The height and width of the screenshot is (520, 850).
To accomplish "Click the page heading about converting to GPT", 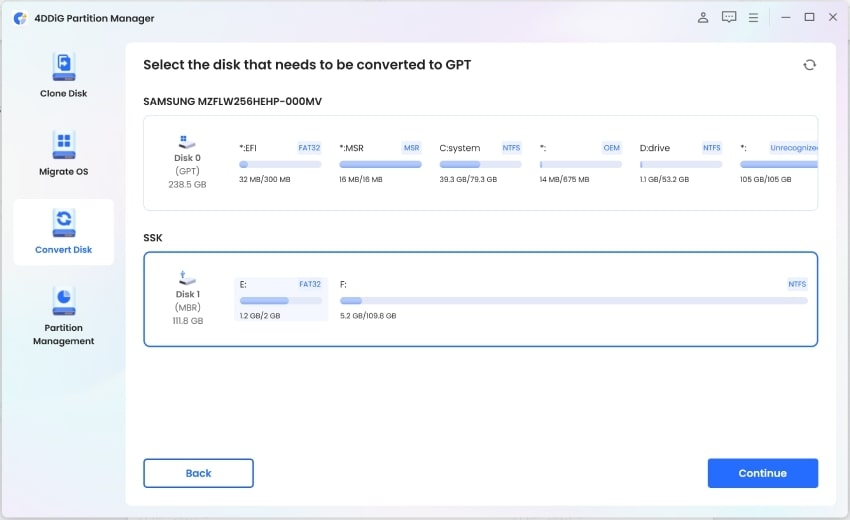I will (307, 65).
